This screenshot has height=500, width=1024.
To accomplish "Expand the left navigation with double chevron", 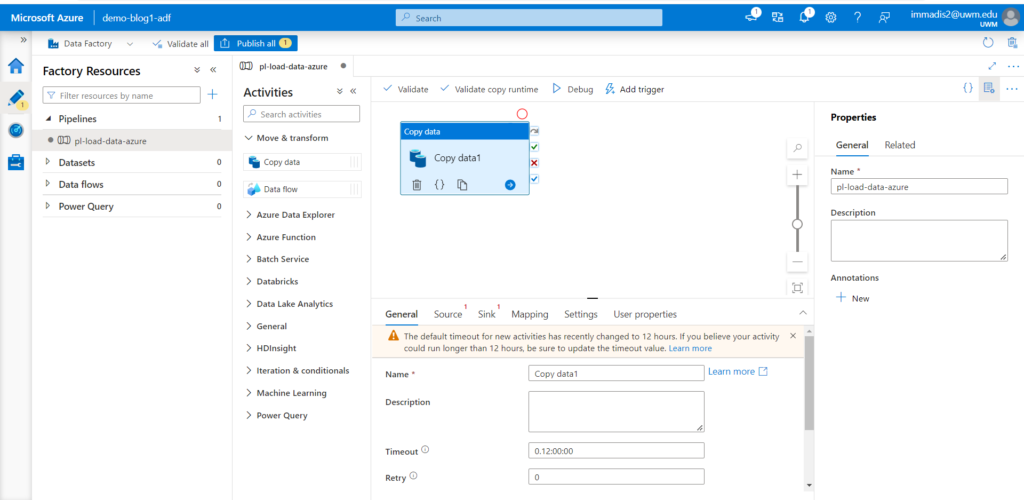I will [24, 40].
